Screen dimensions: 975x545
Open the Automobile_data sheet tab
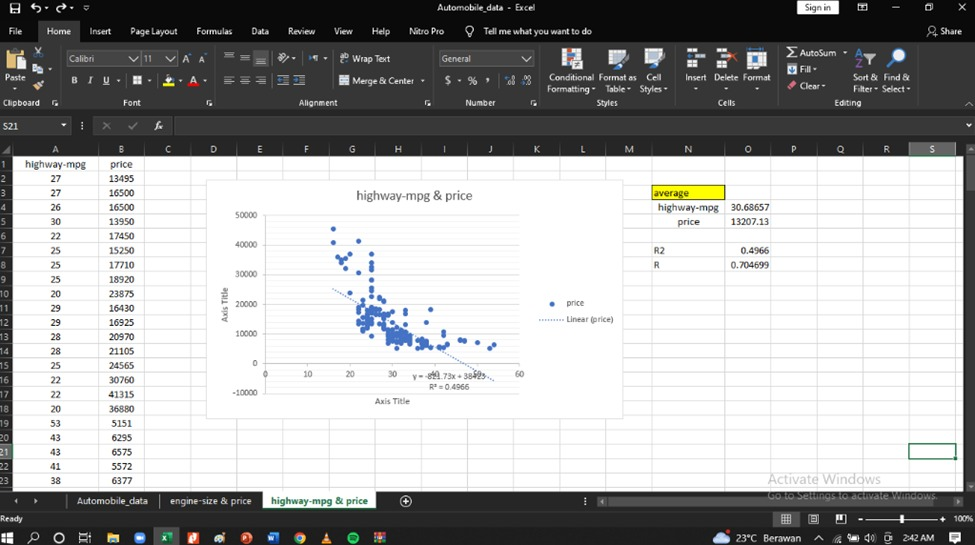pyautogui.click(x=113, y=501)
